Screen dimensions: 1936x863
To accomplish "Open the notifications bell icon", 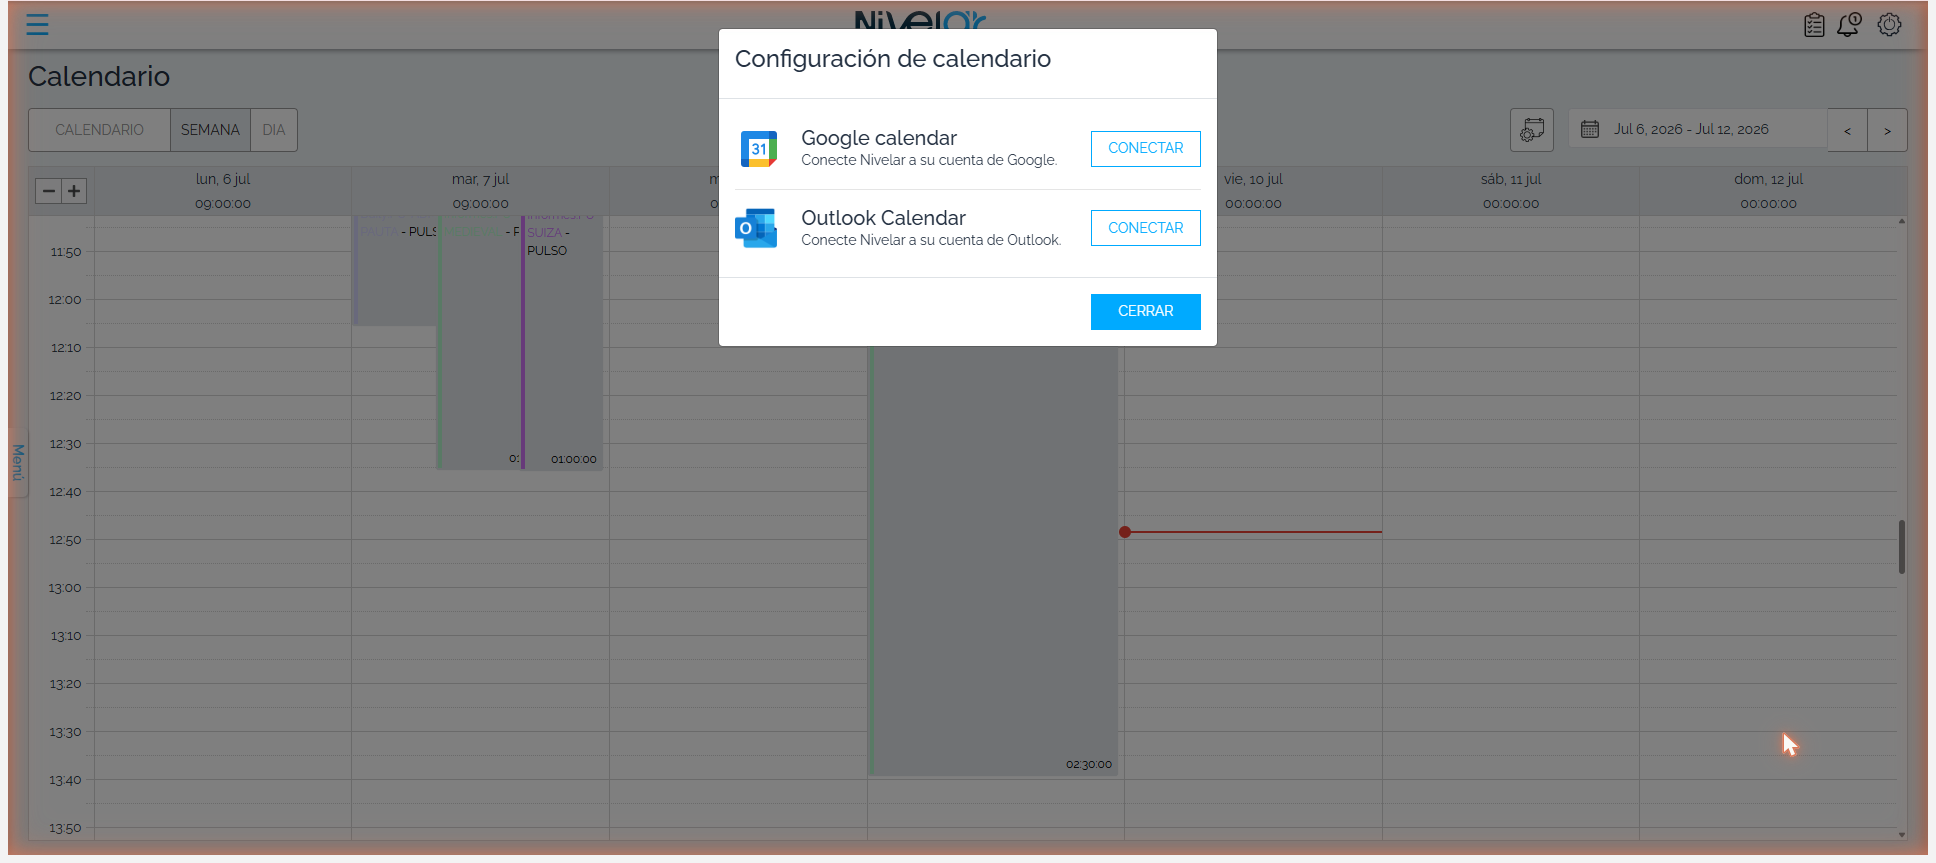I will coord(1849,25).
